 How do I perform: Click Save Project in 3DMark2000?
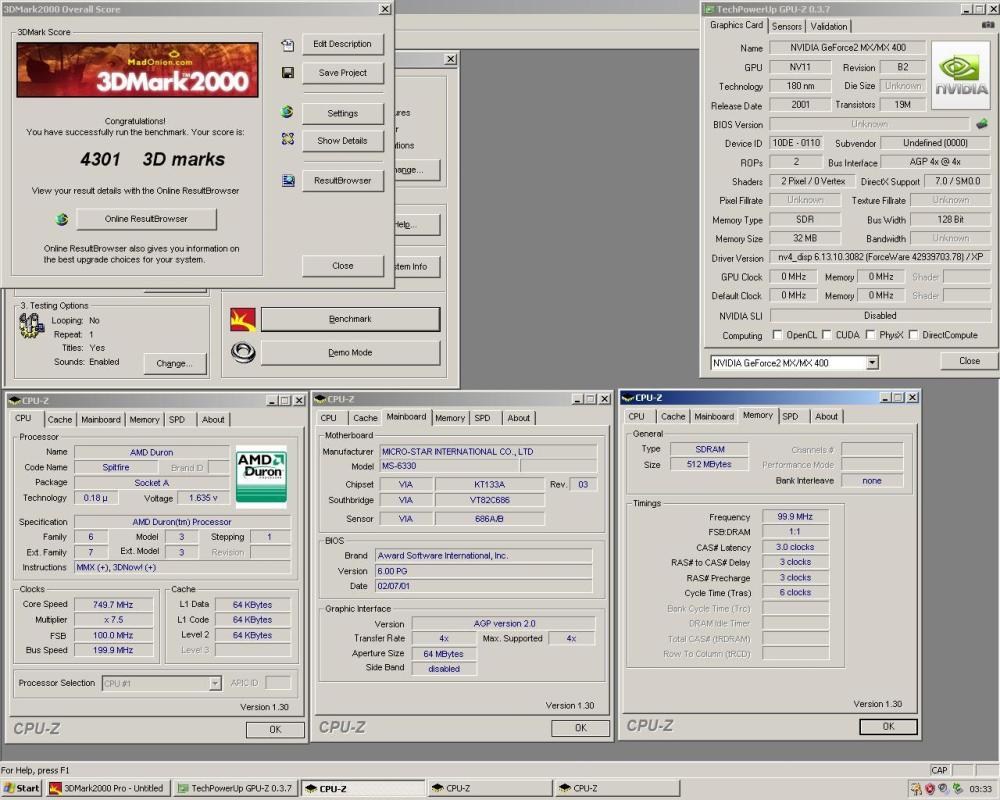coord(341,72)
